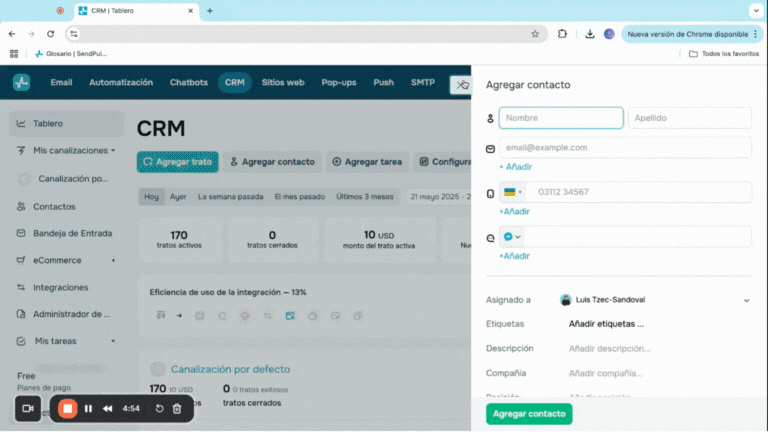Open the messenger type dropdown

[x=512, y=237]
